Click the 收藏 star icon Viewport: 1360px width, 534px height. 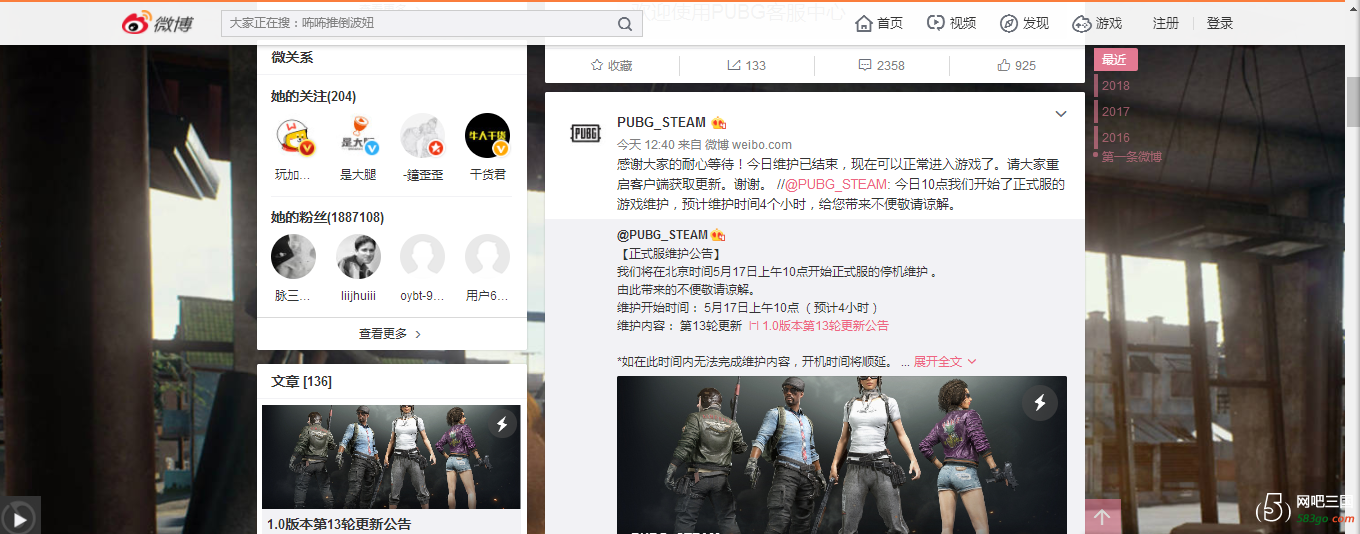click(x=597, y=65)
